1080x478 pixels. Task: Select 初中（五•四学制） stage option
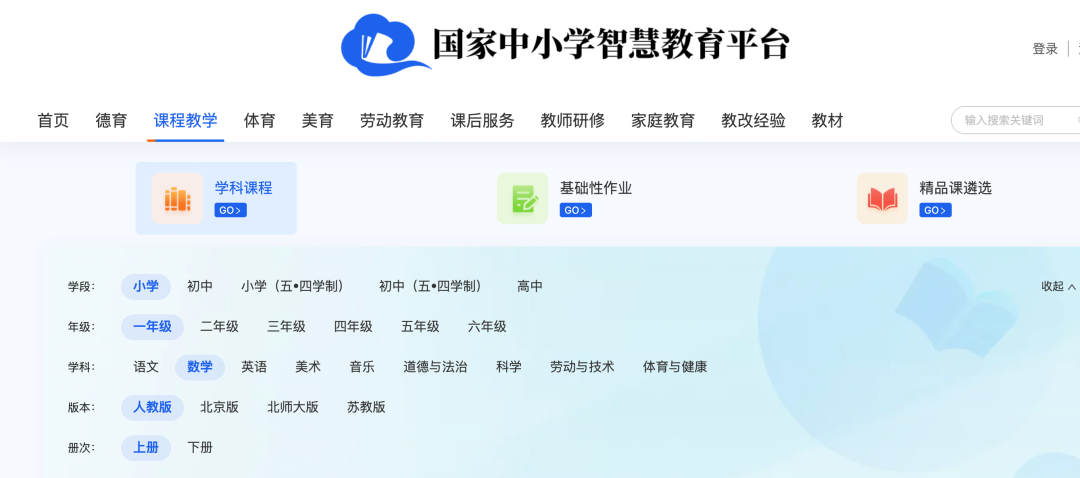coord(431,287)
